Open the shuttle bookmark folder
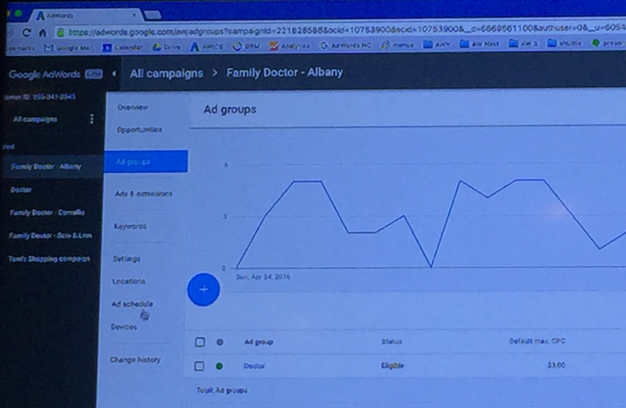 pyautogui.click(x=563, y=43)
